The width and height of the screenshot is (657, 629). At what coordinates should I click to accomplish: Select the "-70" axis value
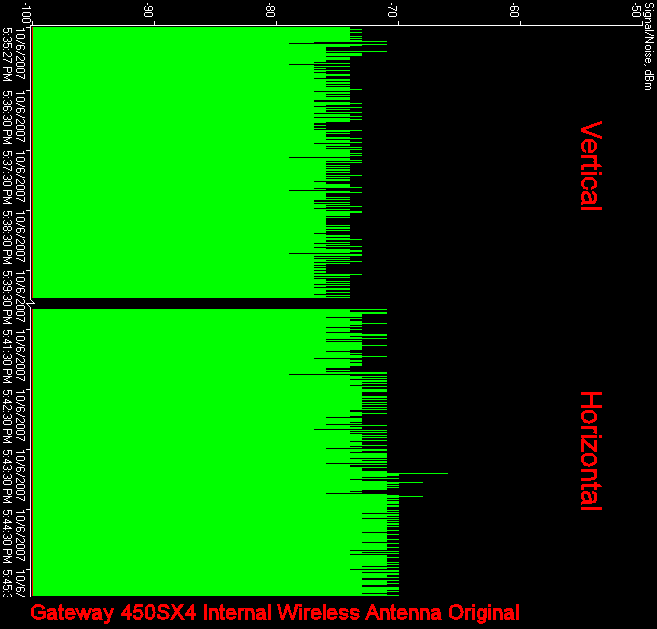tap(392, 10)
